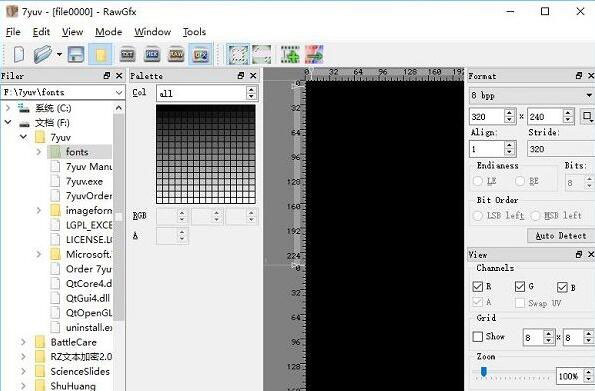
Task: Uncheck the R channel checkbox
Action: (x=478, y=286)
